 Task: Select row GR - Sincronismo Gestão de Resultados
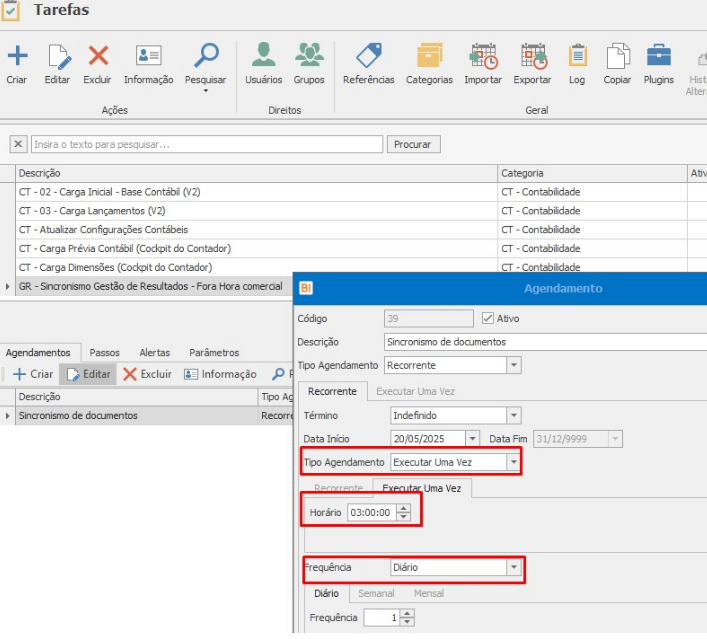[155, 286]
